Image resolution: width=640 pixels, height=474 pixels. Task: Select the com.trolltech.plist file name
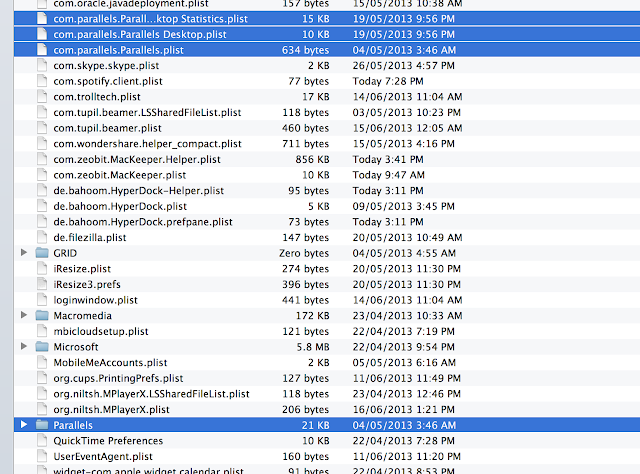coord(97,97)
